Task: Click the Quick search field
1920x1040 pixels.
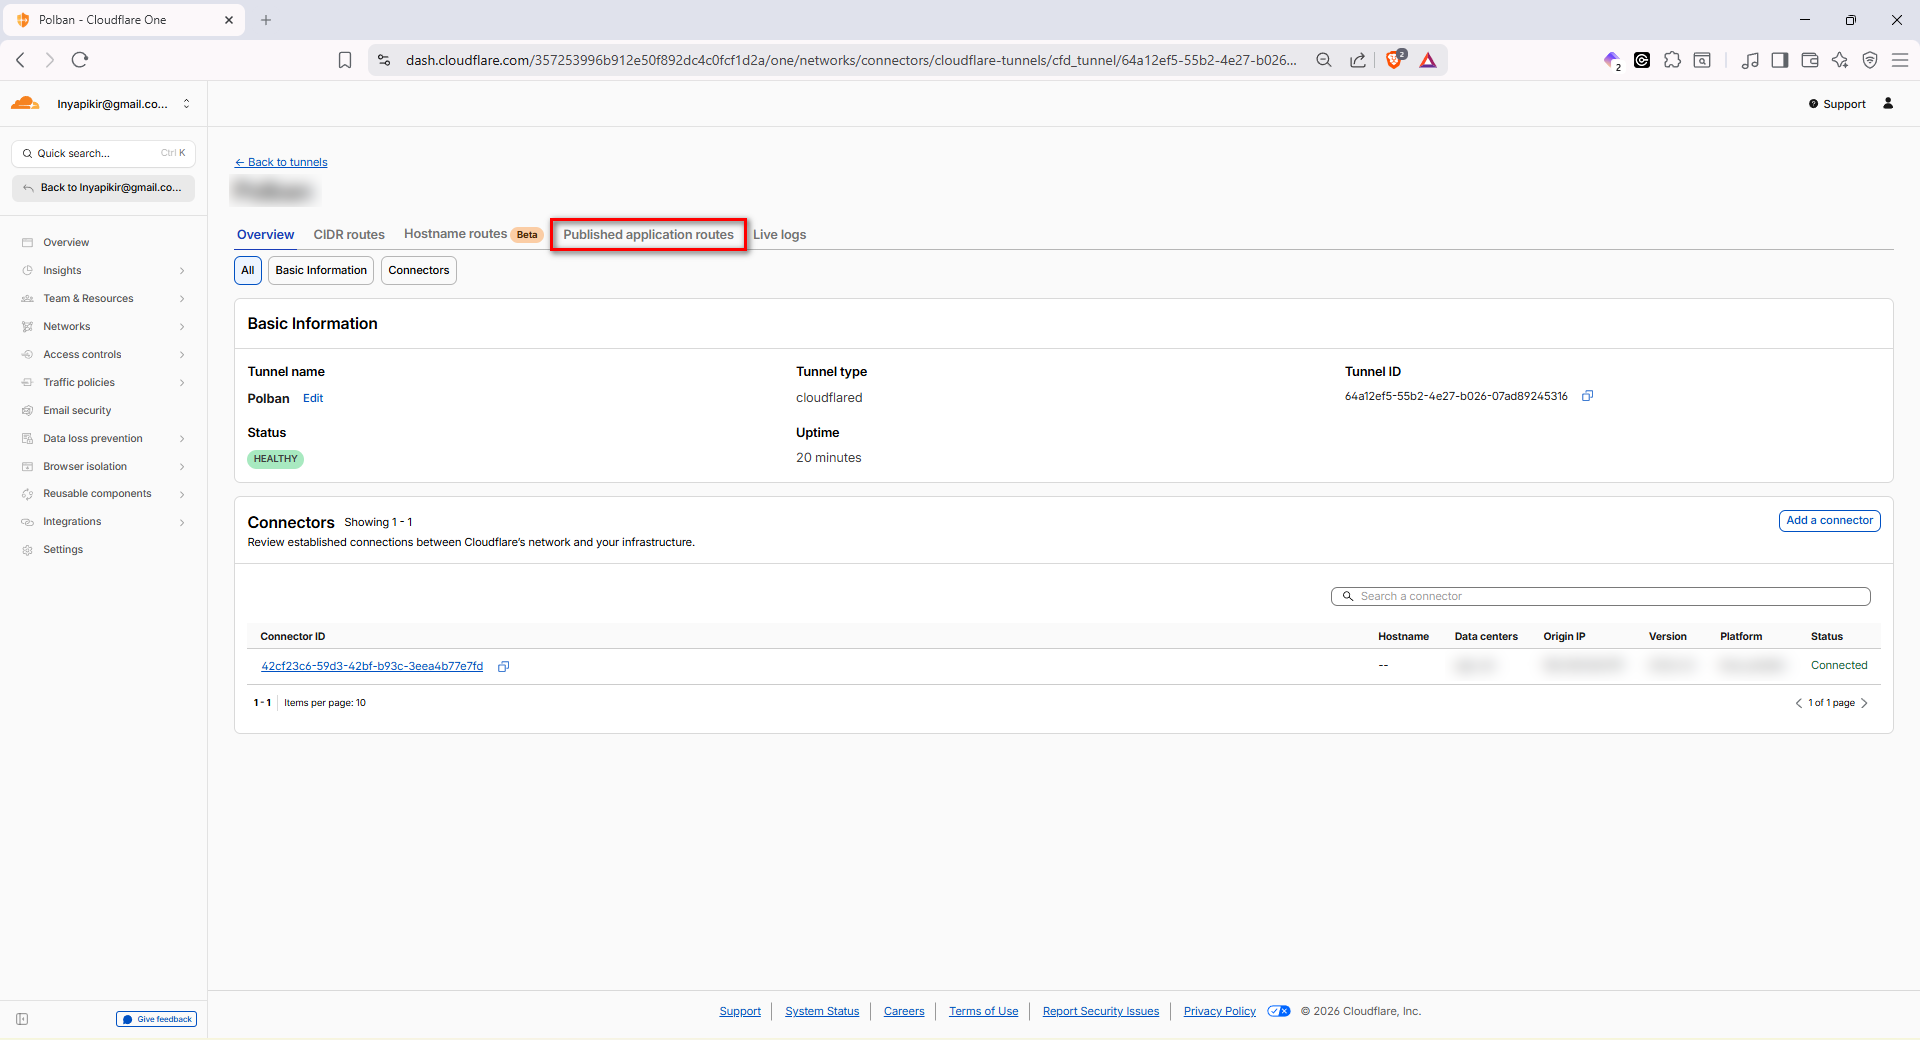Action: [104, 153]
